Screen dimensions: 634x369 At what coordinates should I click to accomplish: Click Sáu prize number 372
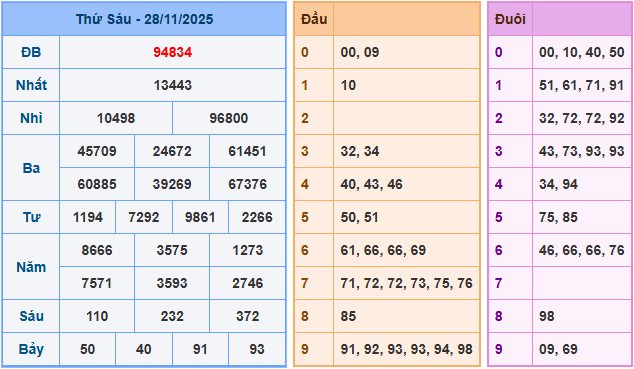pyautogui.click(x=247, y=316)
